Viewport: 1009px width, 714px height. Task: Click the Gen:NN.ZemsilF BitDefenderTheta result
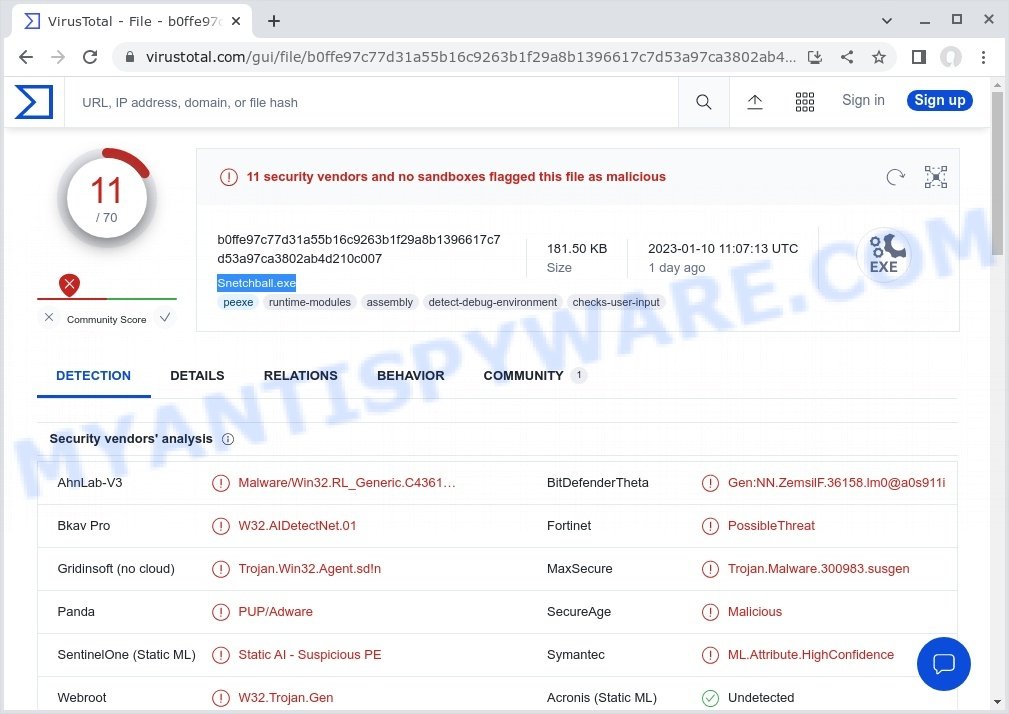click(837, 483)
